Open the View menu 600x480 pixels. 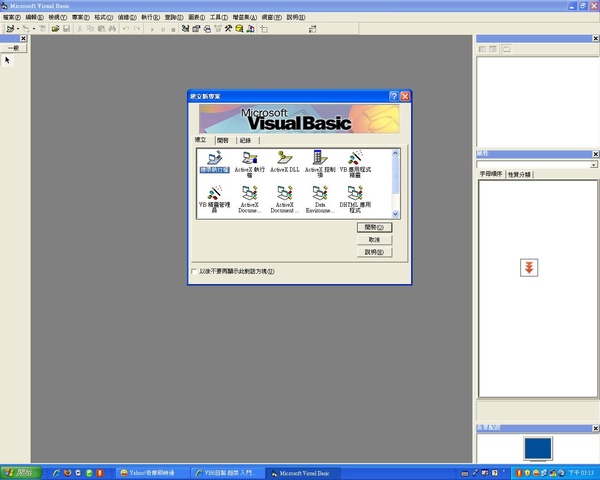pyautogui.click(x=57, y=17)
